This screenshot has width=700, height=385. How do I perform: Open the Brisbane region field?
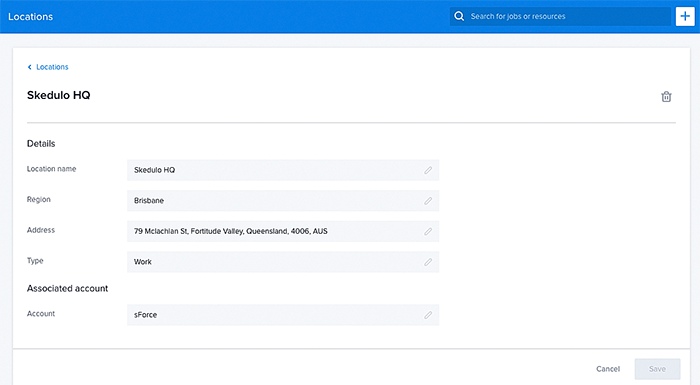coord(283,201)
